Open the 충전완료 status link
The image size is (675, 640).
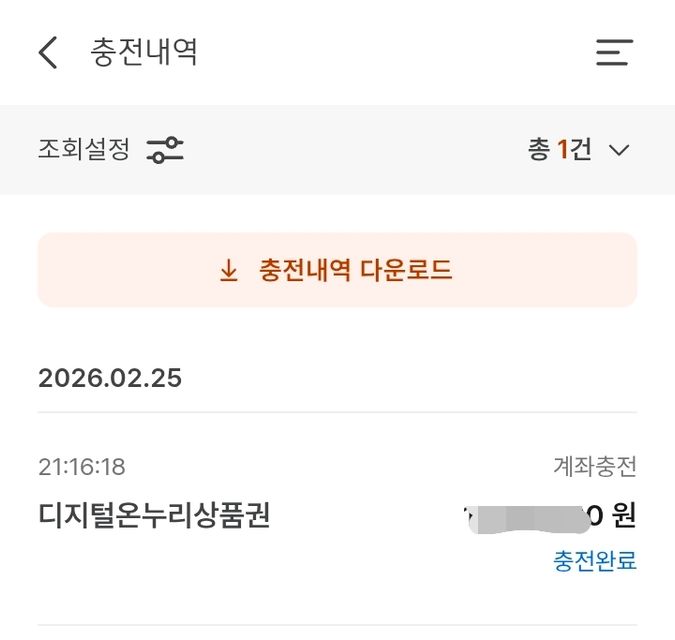[x=595, y=561]
